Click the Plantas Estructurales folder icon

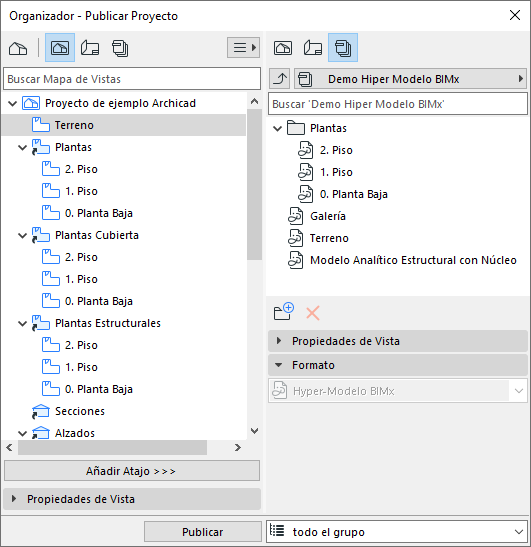[40, 323]
